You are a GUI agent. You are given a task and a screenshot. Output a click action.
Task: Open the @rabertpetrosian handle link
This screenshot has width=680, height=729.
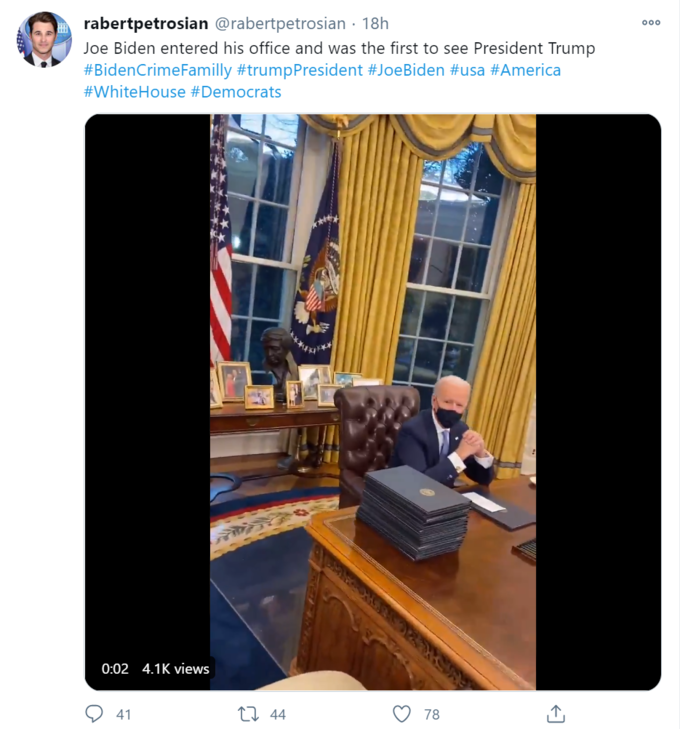(x=280, y=23)
